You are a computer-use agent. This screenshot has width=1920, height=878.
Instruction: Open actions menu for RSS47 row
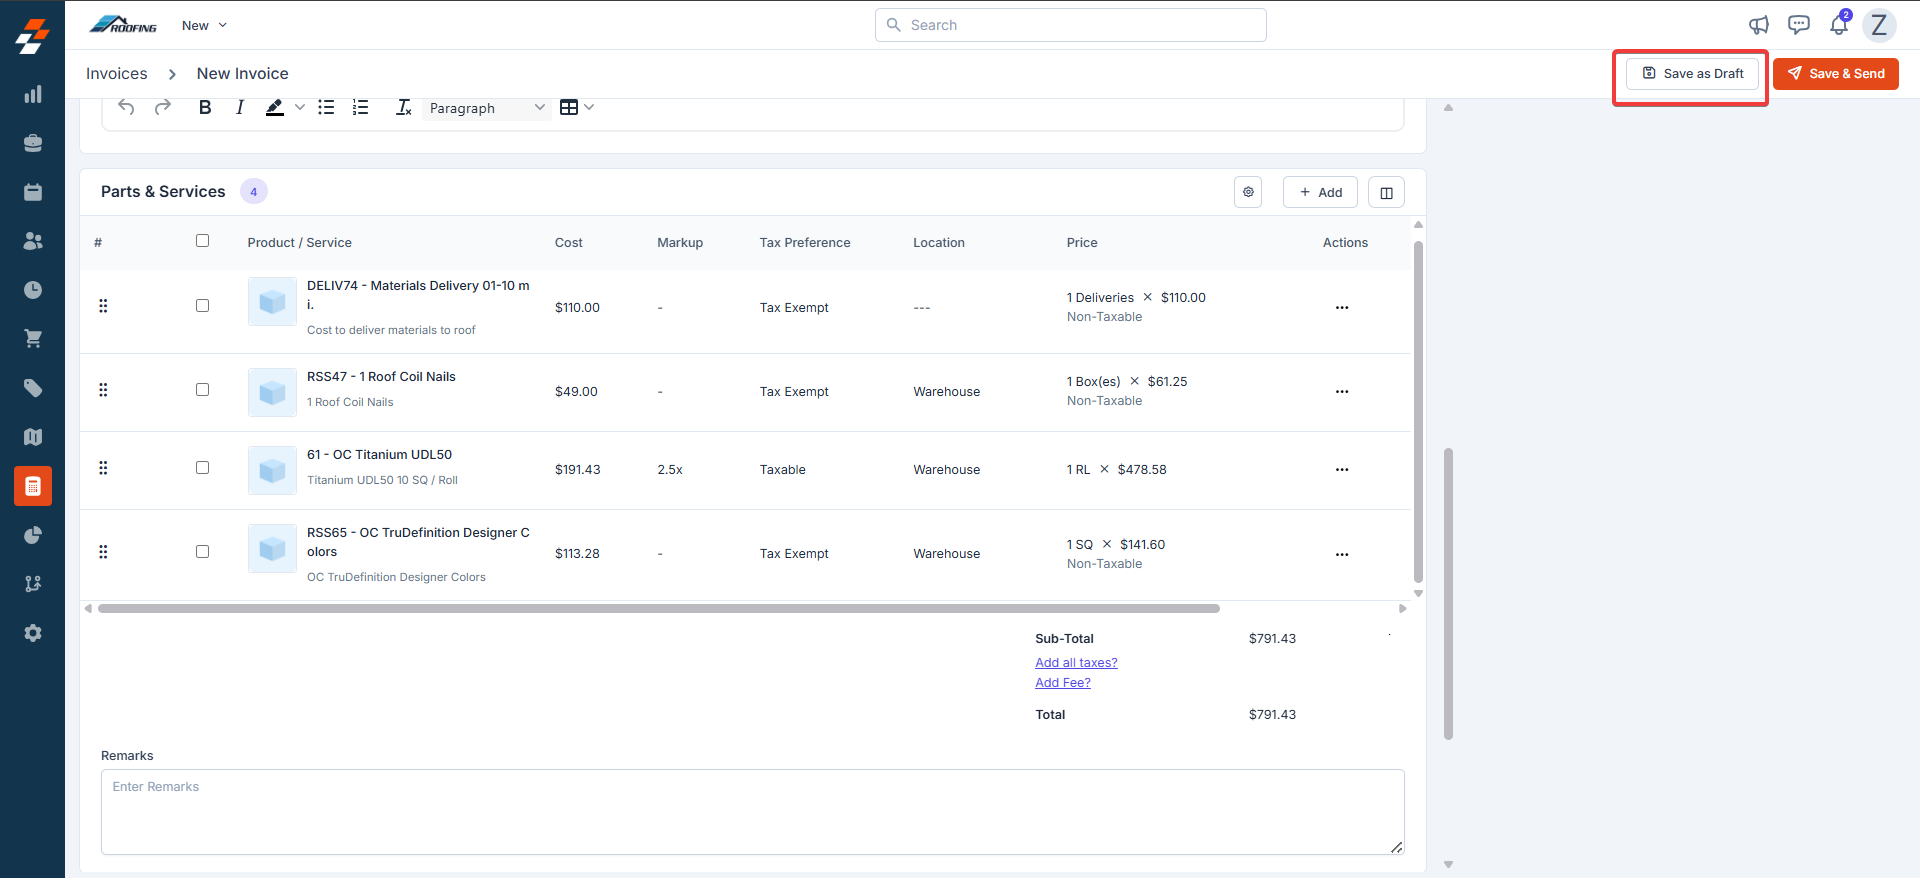(x=1342, y=392)
